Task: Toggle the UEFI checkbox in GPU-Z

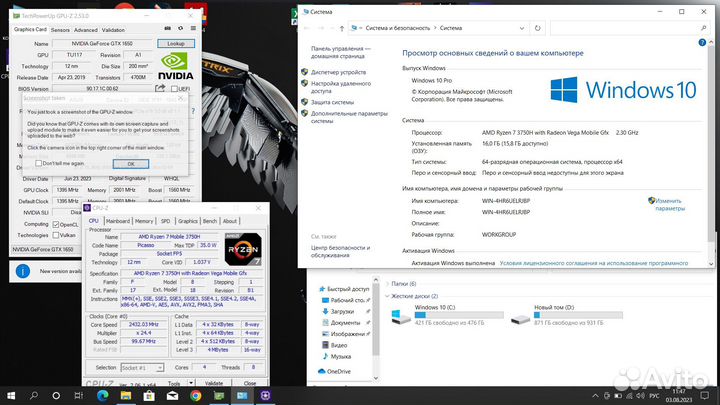Action: 174,89
